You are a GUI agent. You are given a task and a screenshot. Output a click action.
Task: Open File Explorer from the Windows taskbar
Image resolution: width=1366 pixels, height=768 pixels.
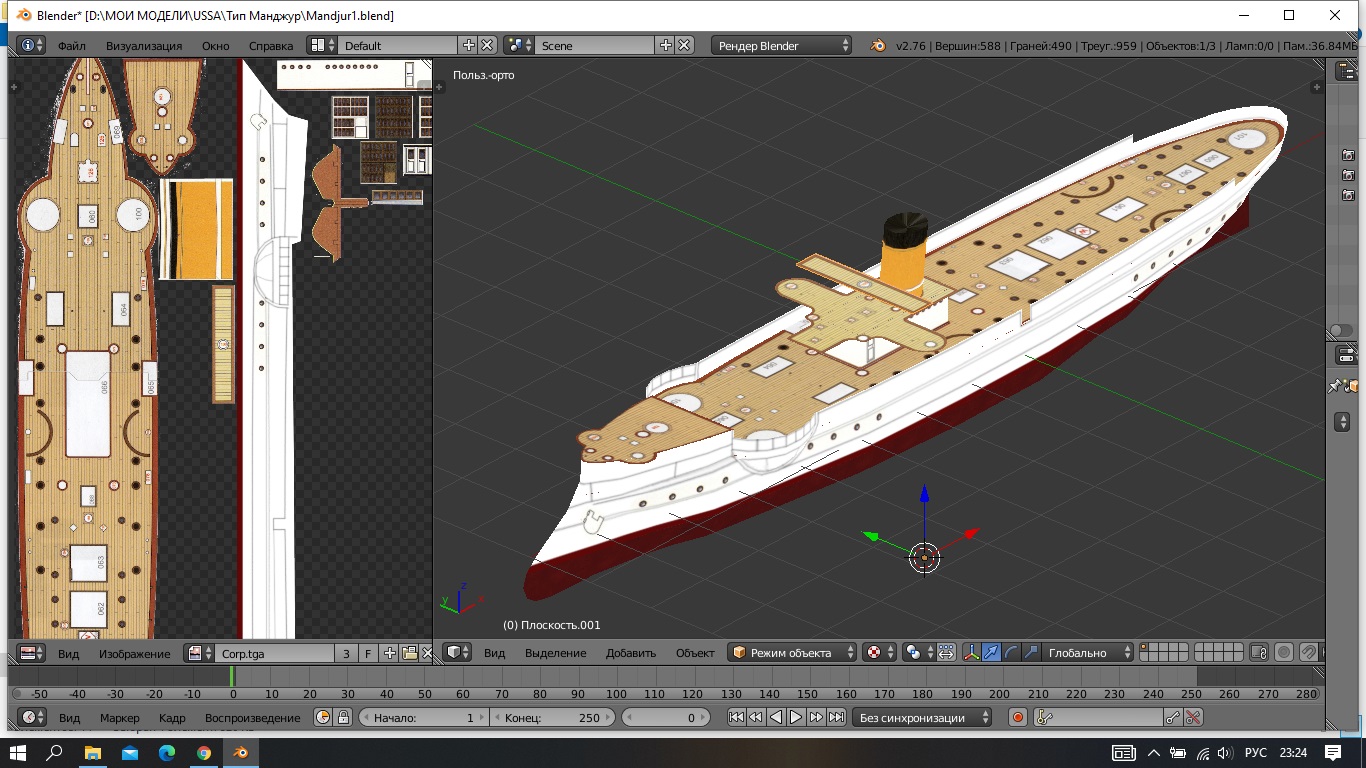(92, 752)
